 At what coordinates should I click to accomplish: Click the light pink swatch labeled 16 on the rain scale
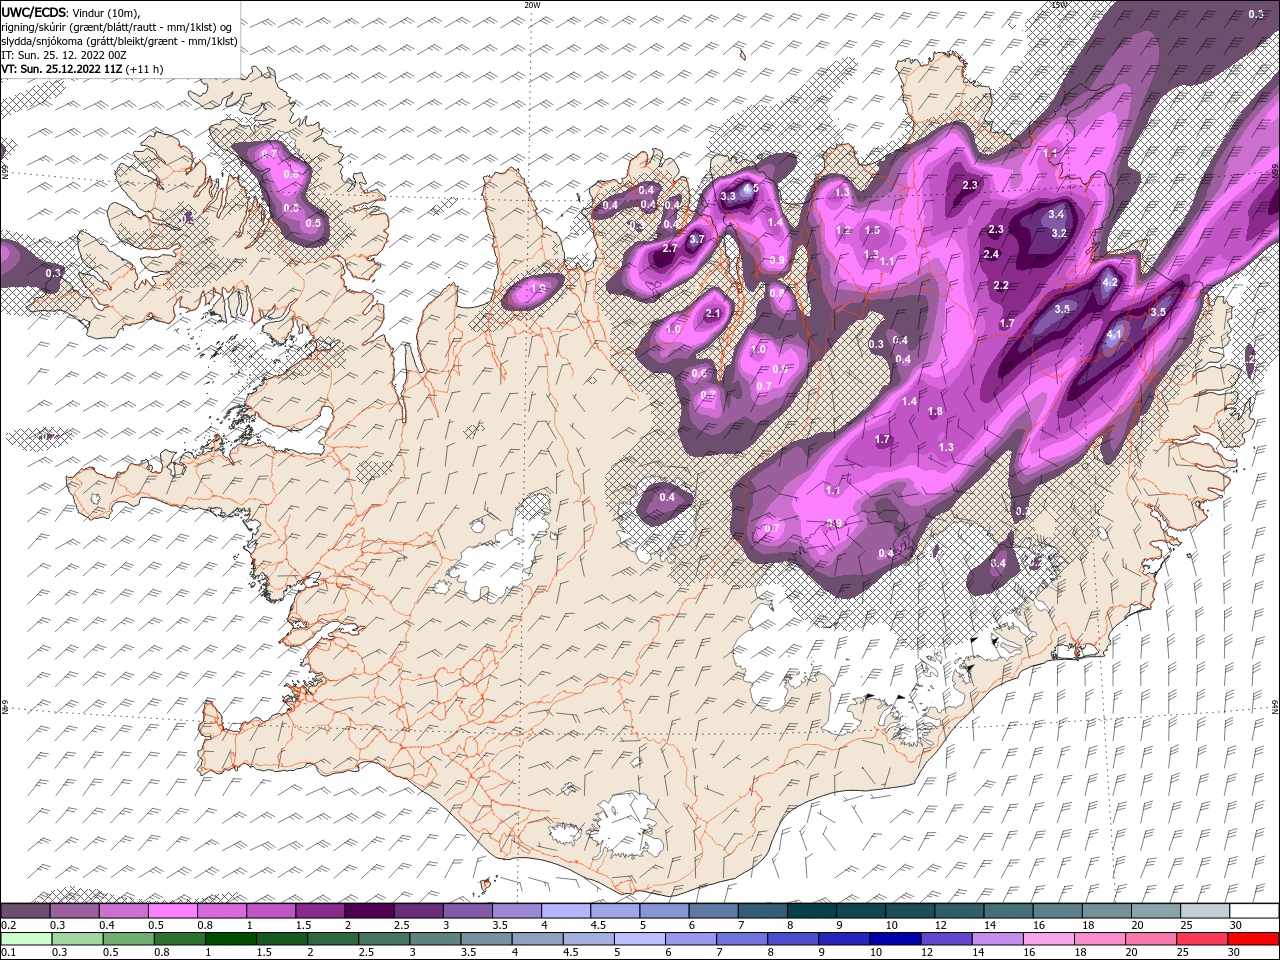pos(1048,939)
